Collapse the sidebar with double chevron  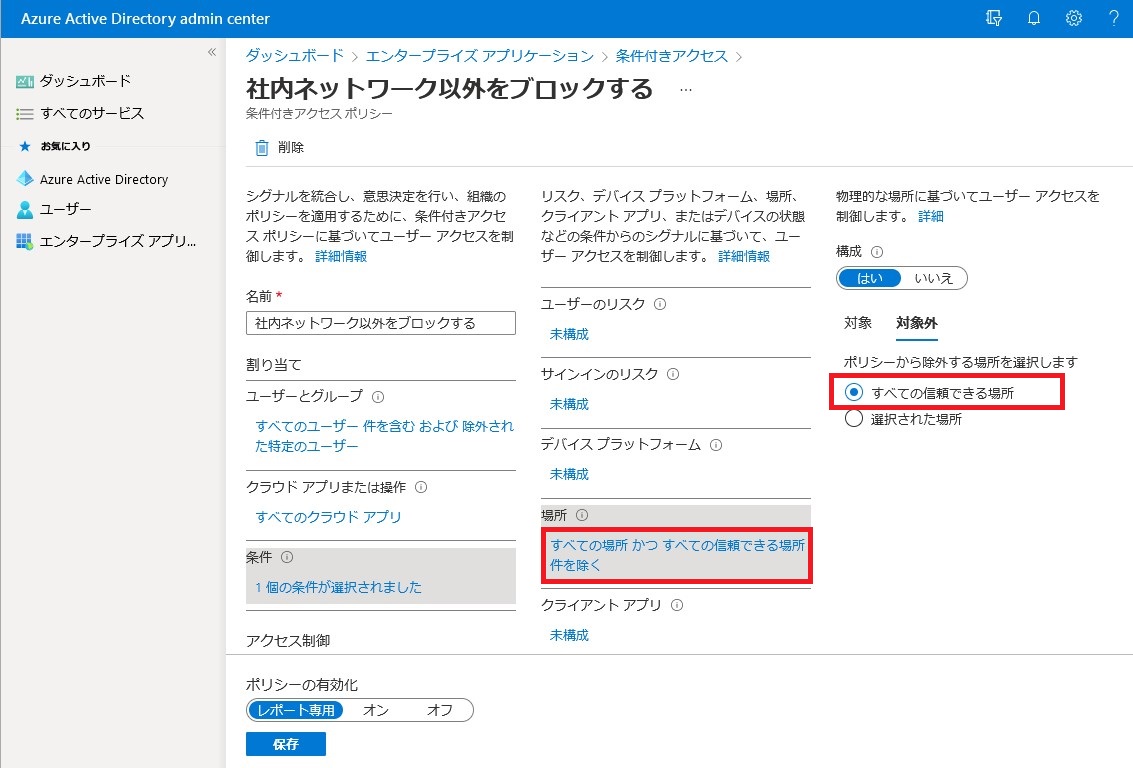[212, 52]
